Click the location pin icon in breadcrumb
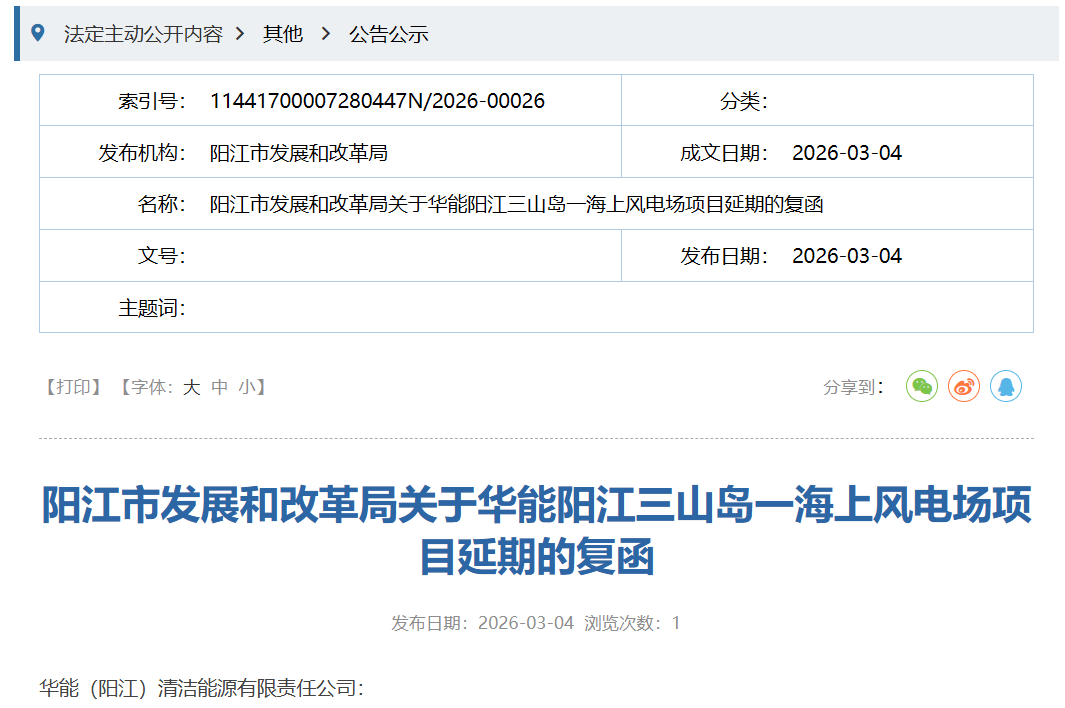Image resolution: width=1065 pixels, height=708 pixels. (38, 33)
